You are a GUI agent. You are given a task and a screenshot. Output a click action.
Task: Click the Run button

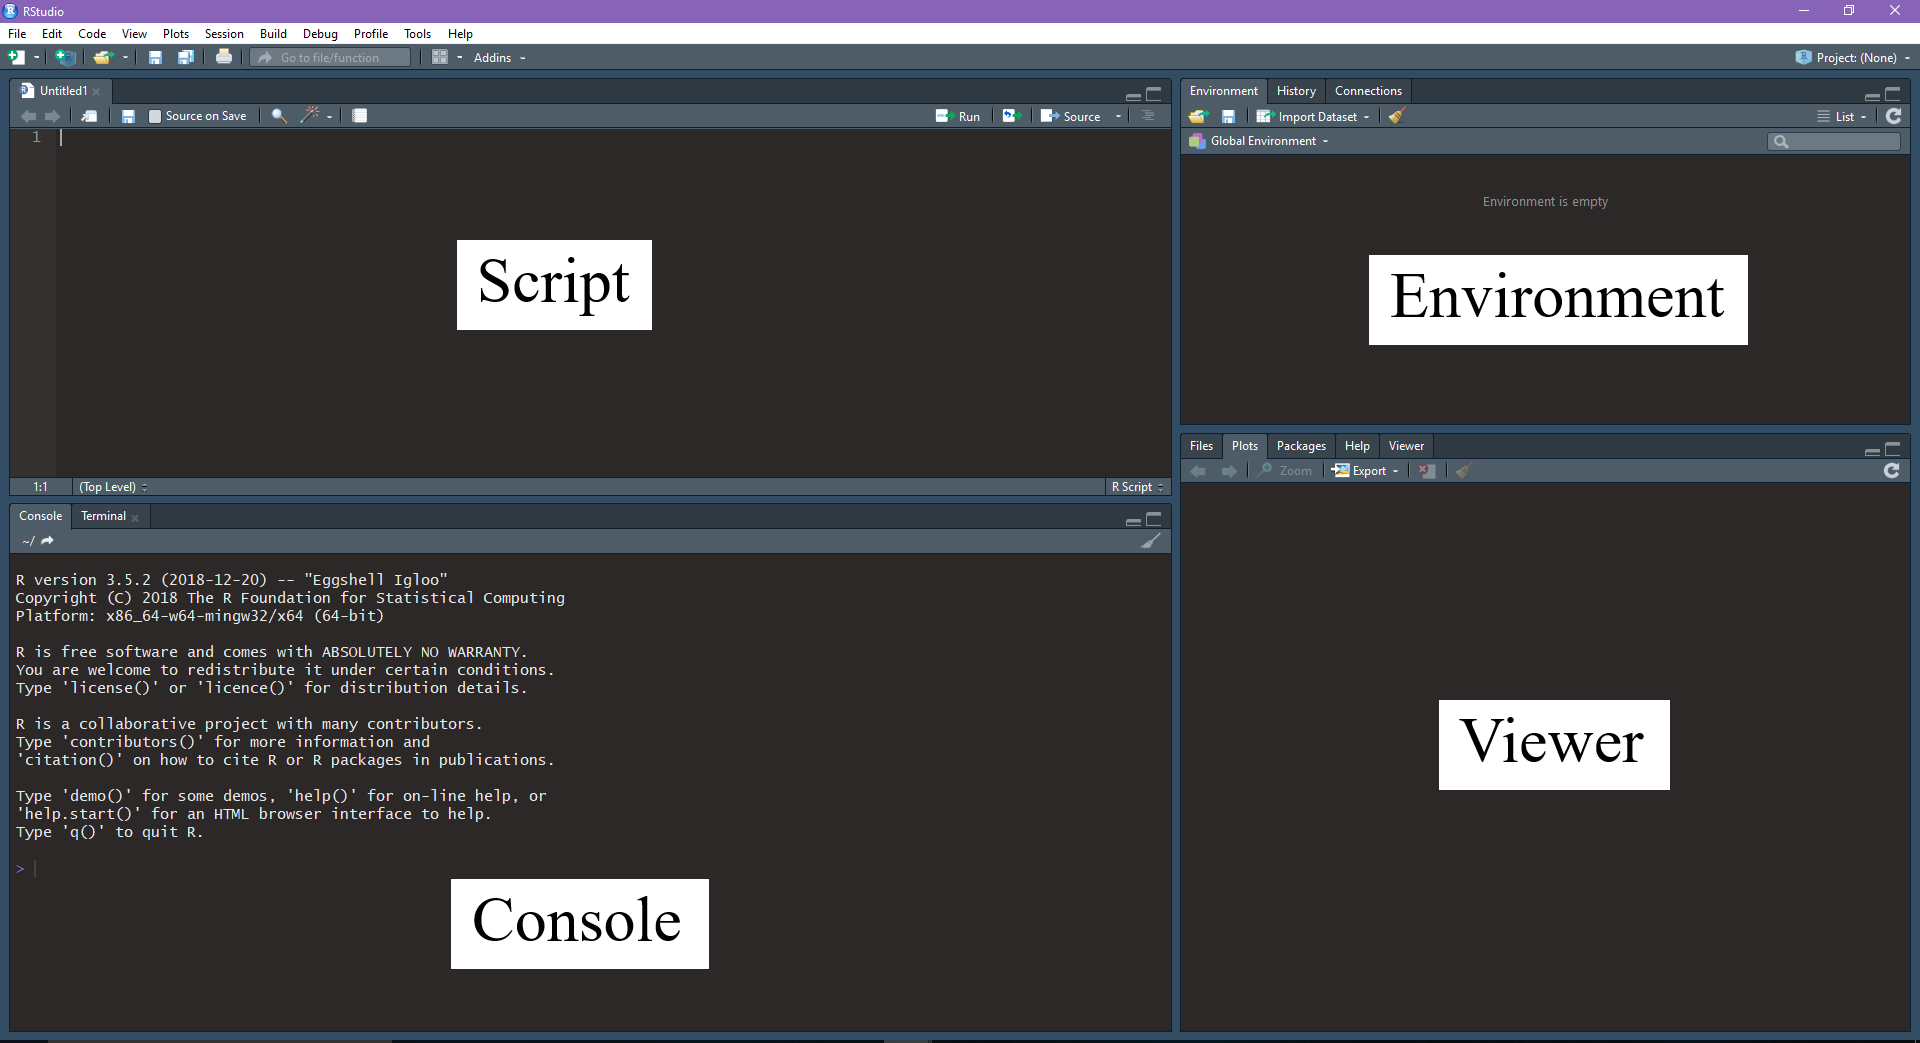coord(958,116)
